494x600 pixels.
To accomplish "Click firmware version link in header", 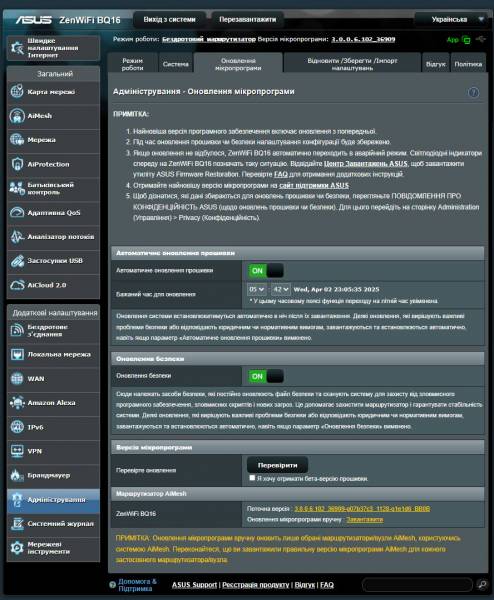I will pos(363,39).
